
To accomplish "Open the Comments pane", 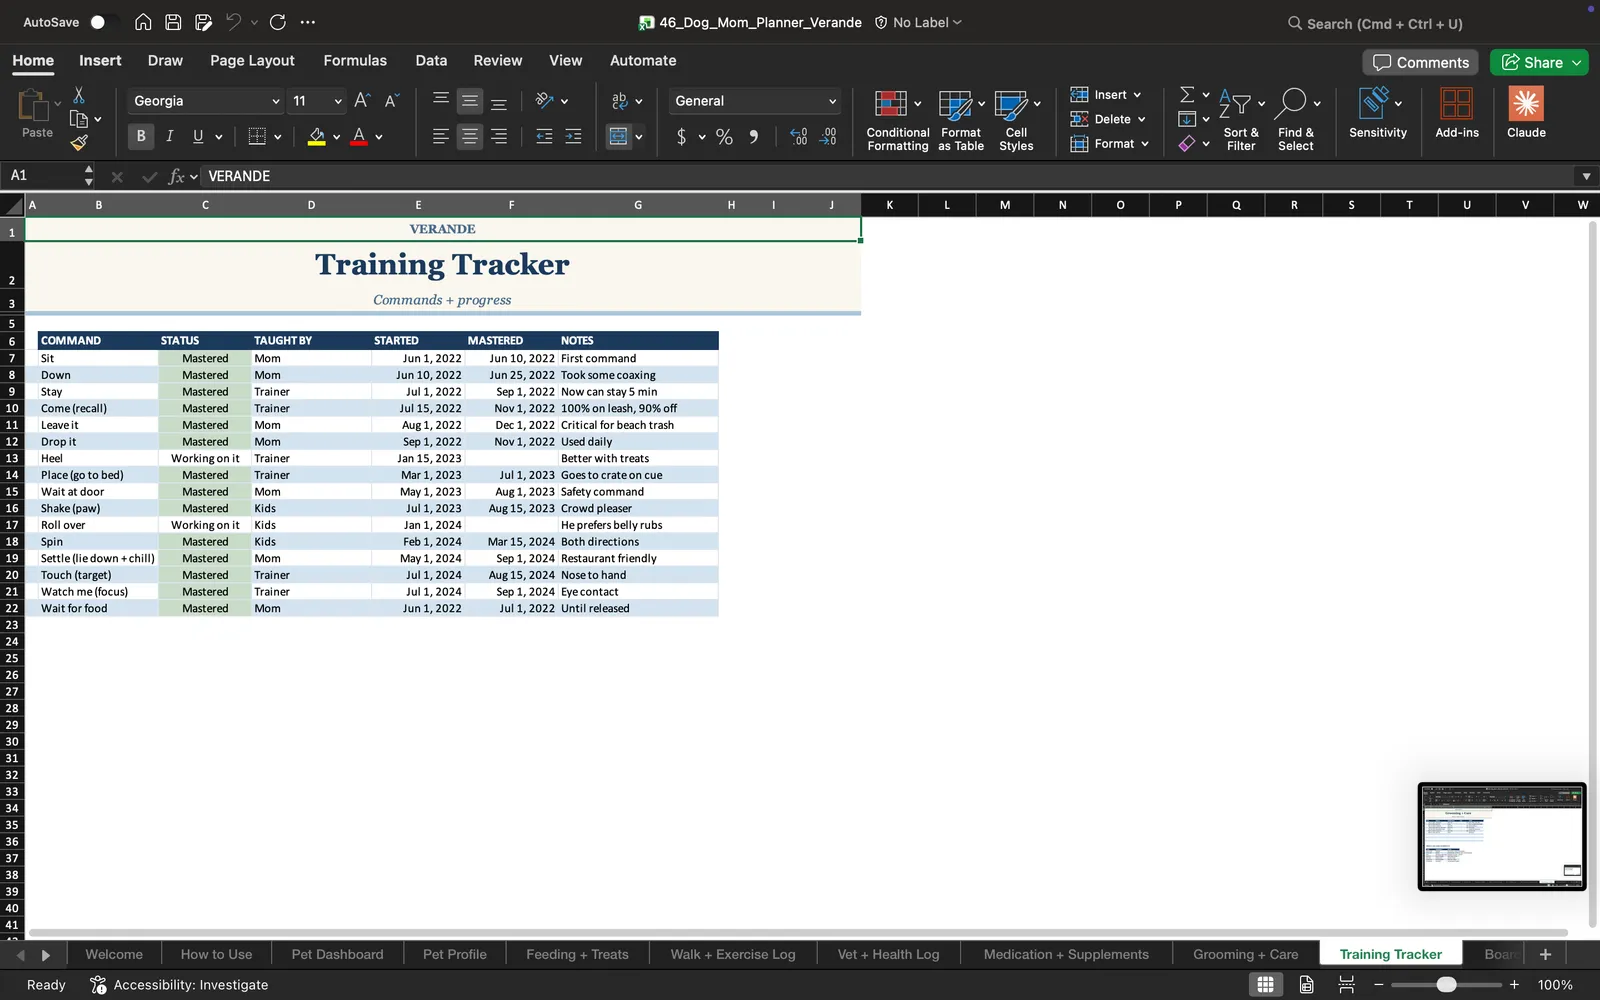I will pos(1421,62).
